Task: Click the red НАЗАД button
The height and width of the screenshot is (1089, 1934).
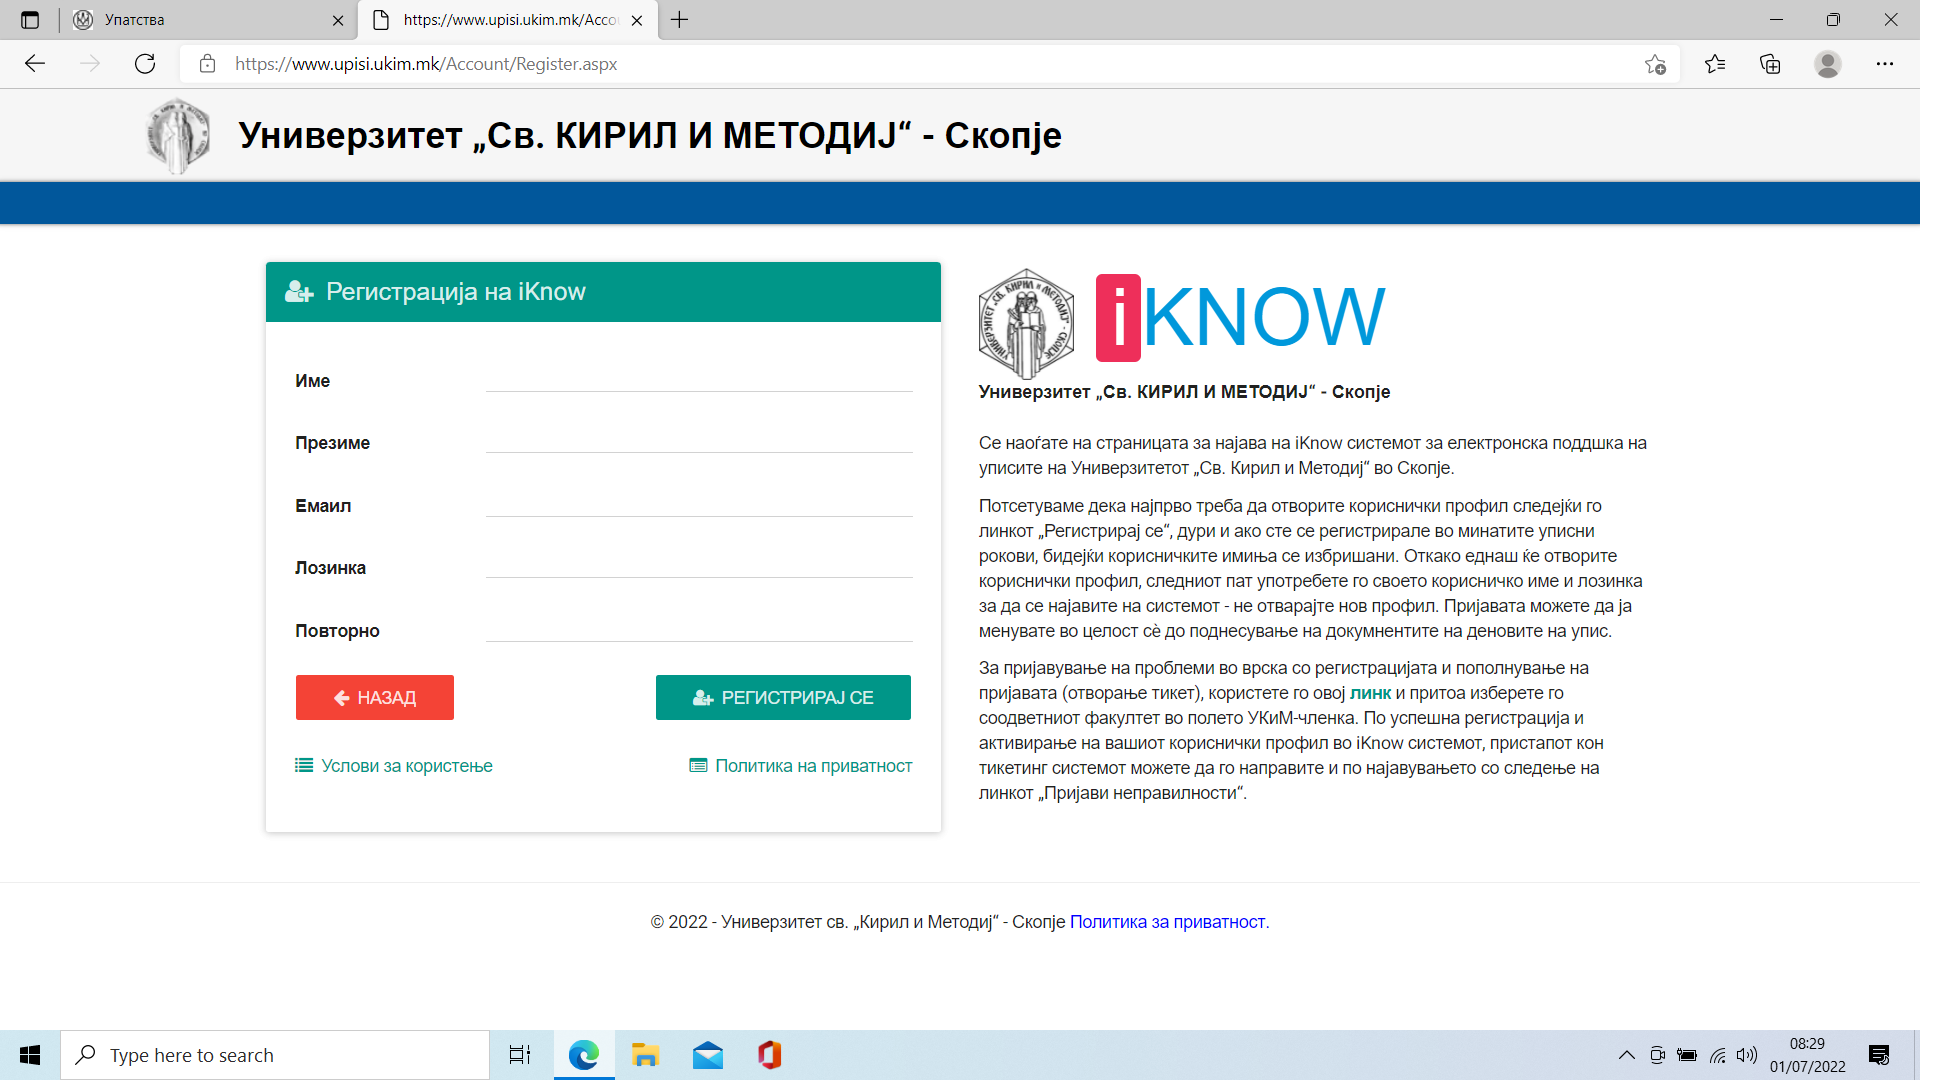Action: coord(375,697)
